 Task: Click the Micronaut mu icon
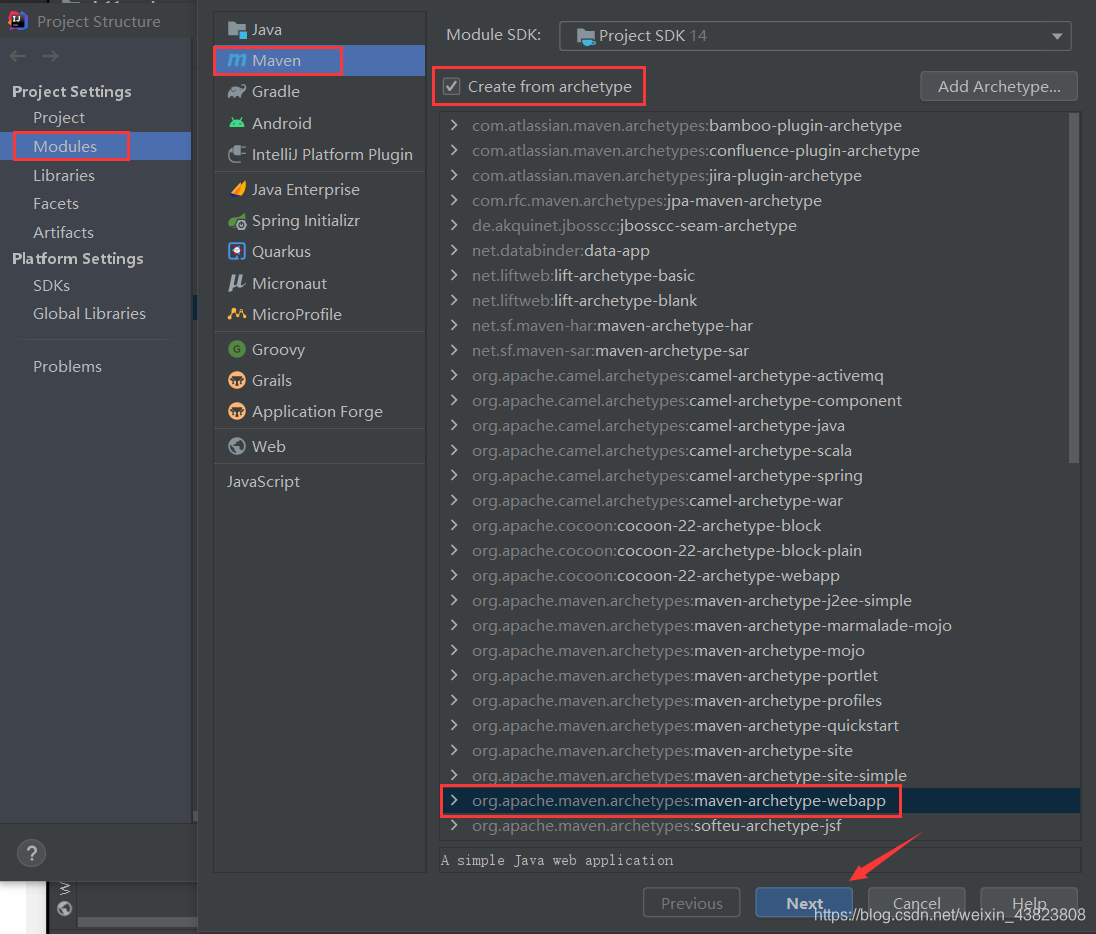coord(237,282)
